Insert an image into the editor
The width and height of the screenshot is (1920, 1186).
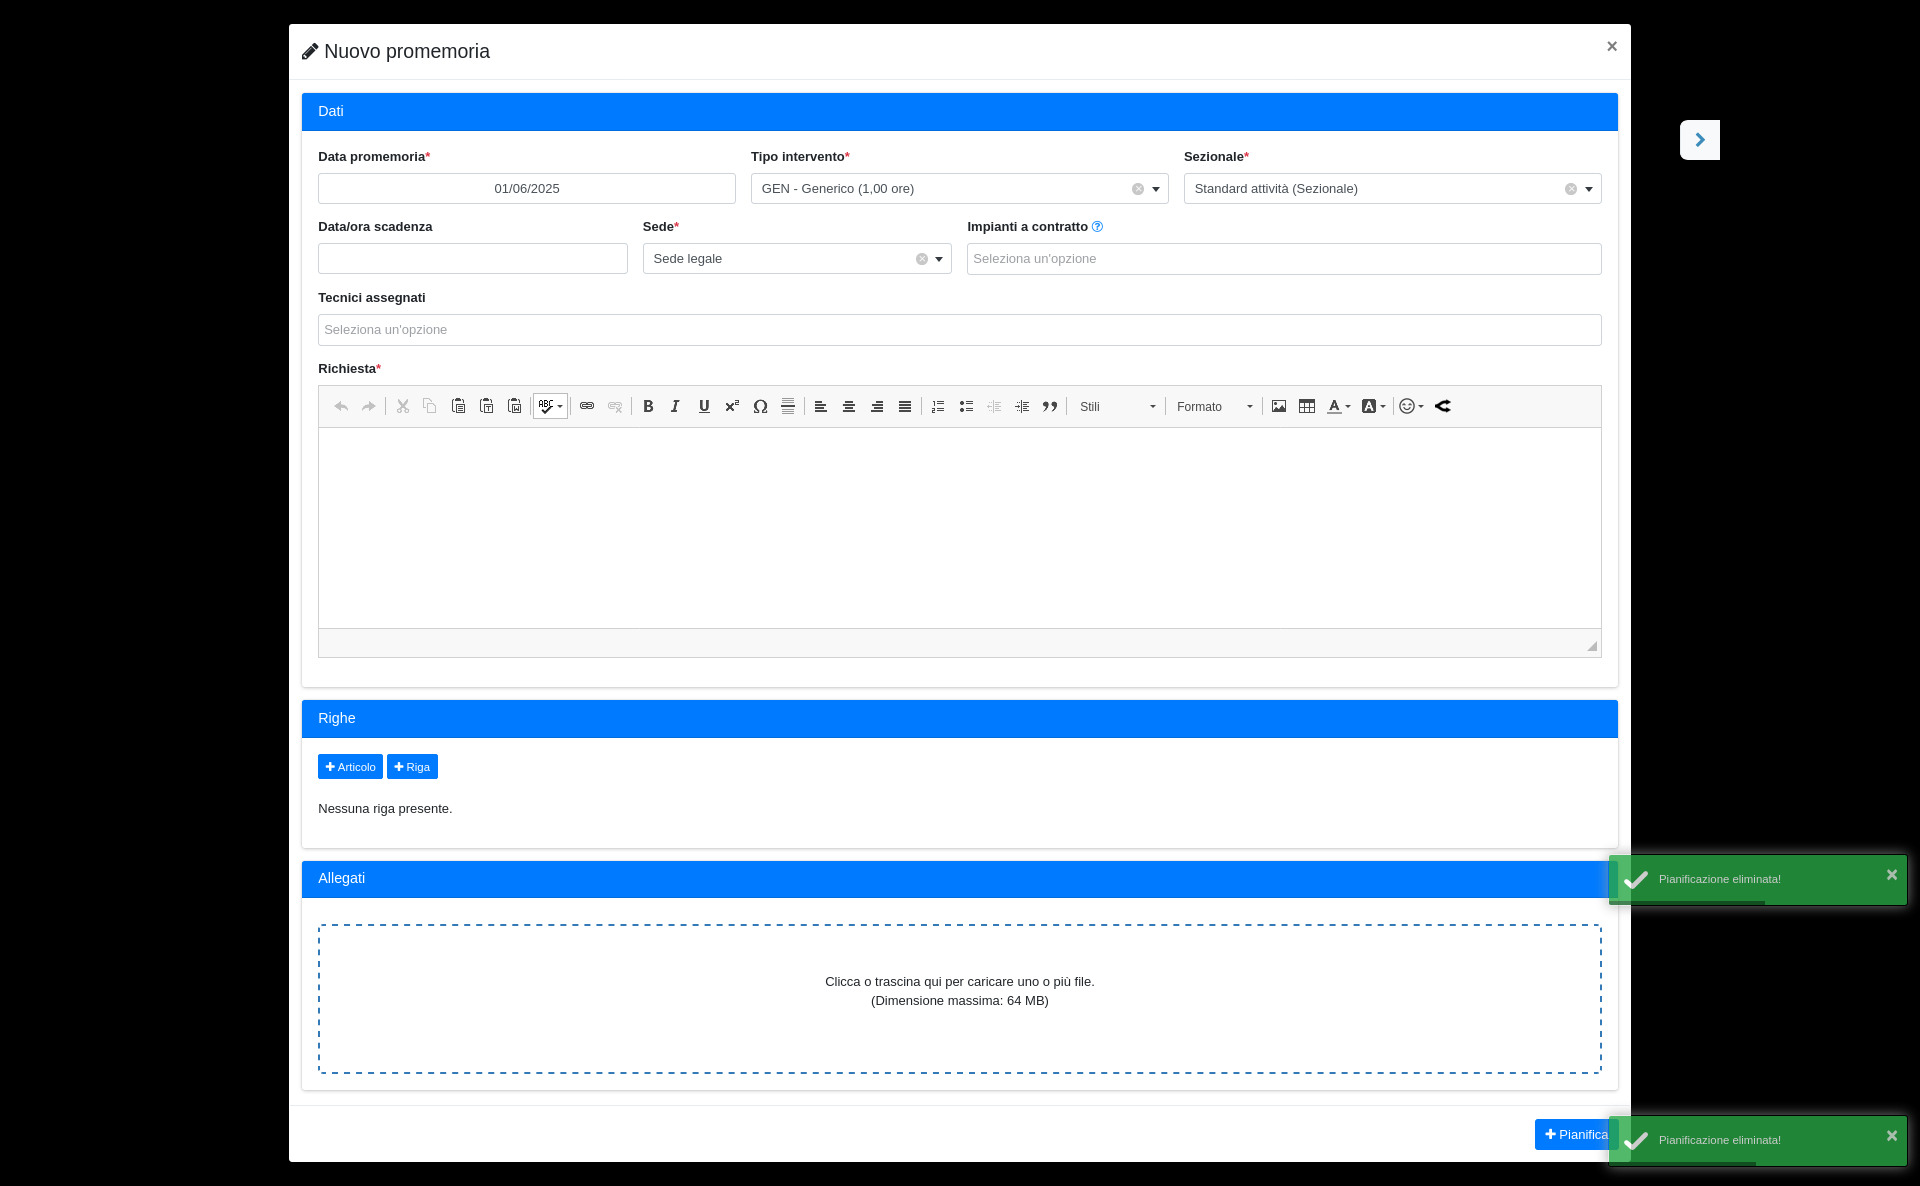click(x=1279, y=406)
